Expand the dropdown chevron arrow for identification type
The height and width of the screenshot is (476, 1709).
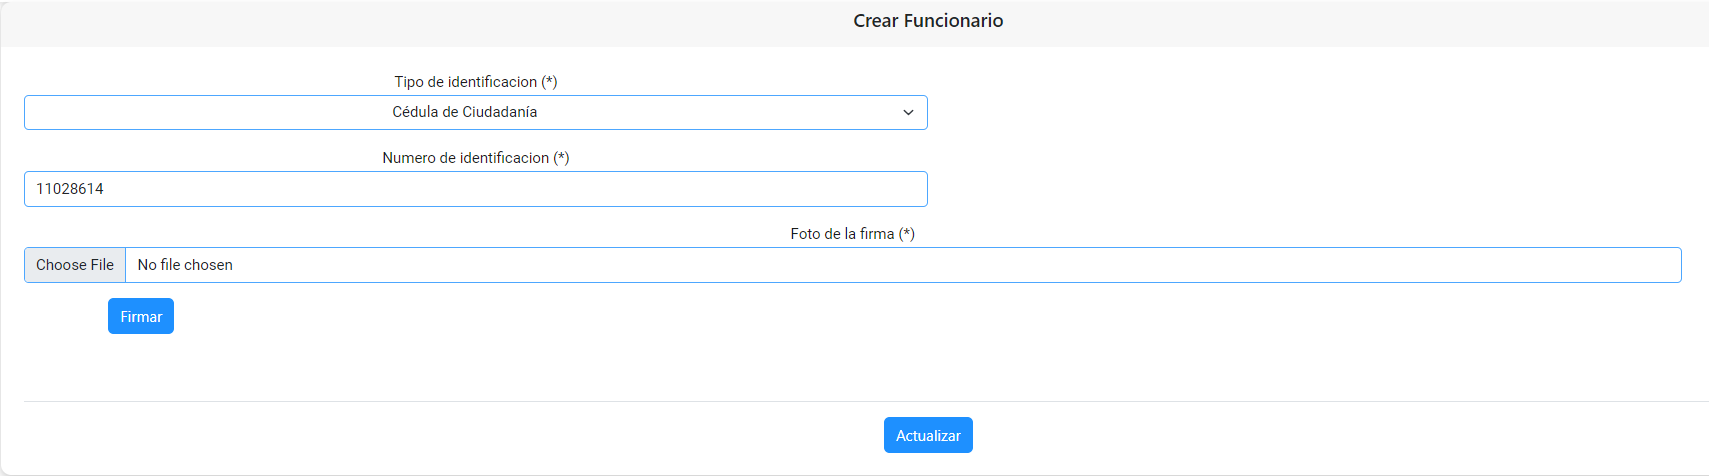click(x=908, y=113)
